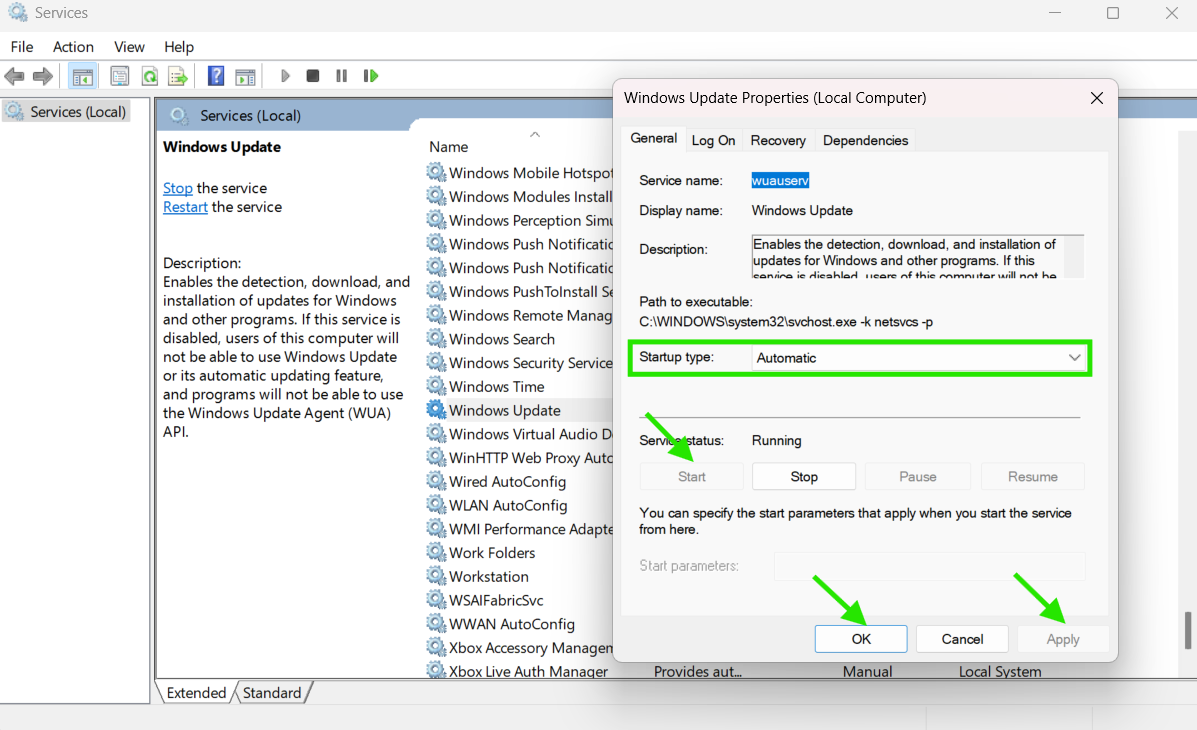Click the Stop button in Properties dialog

(804, 476)
